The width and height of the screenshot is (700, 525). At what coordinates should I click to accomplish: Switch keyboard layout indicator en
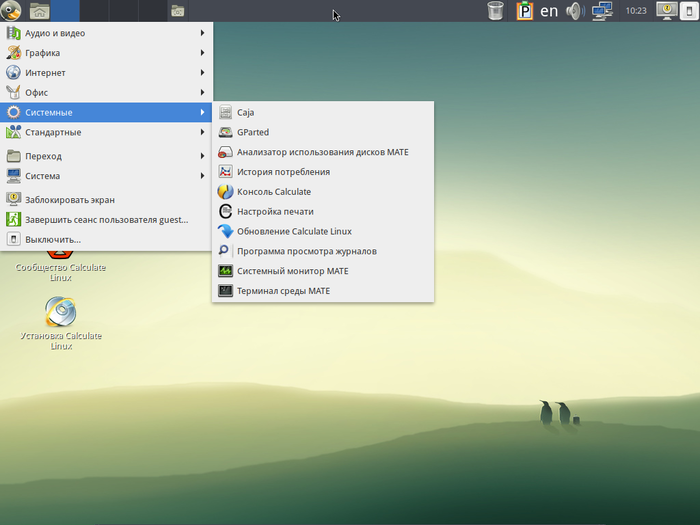click(x=549, y=11)
